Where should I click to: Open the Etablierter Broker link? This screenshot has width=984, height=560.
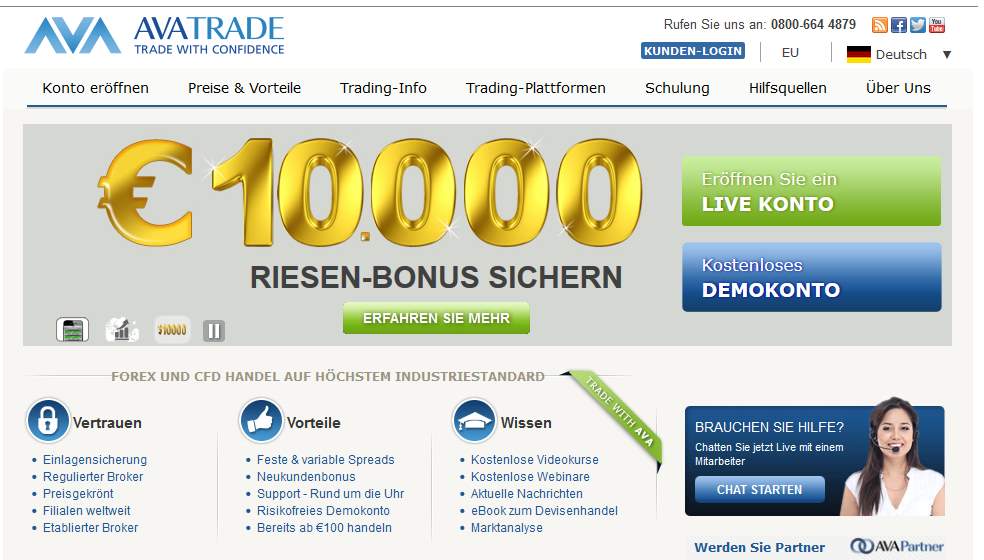[x=90, y=527]
